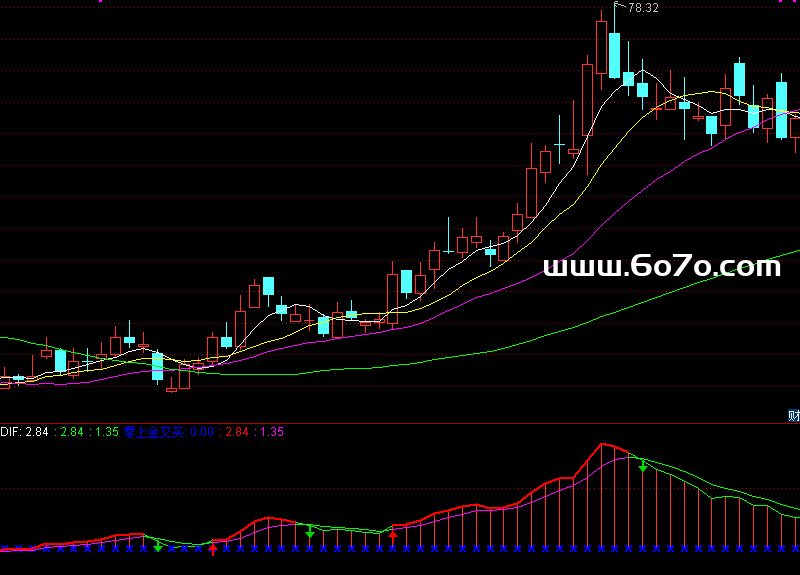Click the blue 0.00 value in the indicator header
Image resolution: width=800 pixels, height=575 pixels.
pyautogui.click(x=202, y=432)
